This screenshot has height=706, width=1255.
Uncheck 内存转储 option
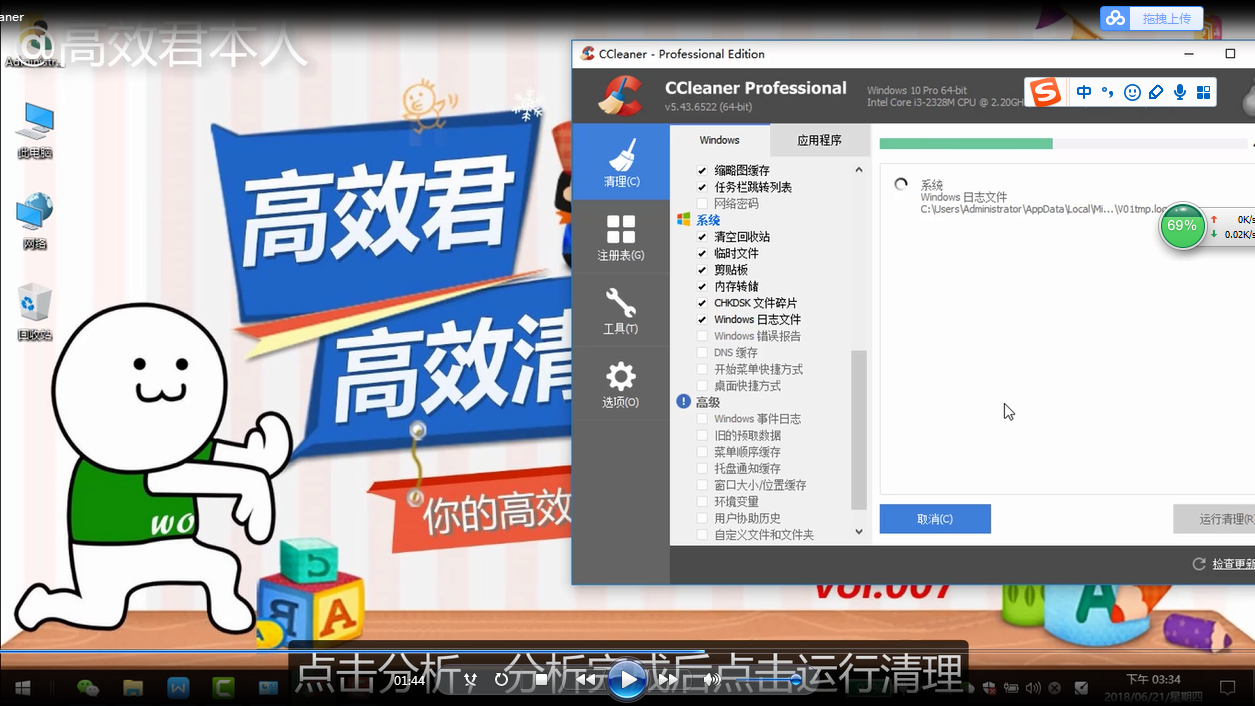702,287
